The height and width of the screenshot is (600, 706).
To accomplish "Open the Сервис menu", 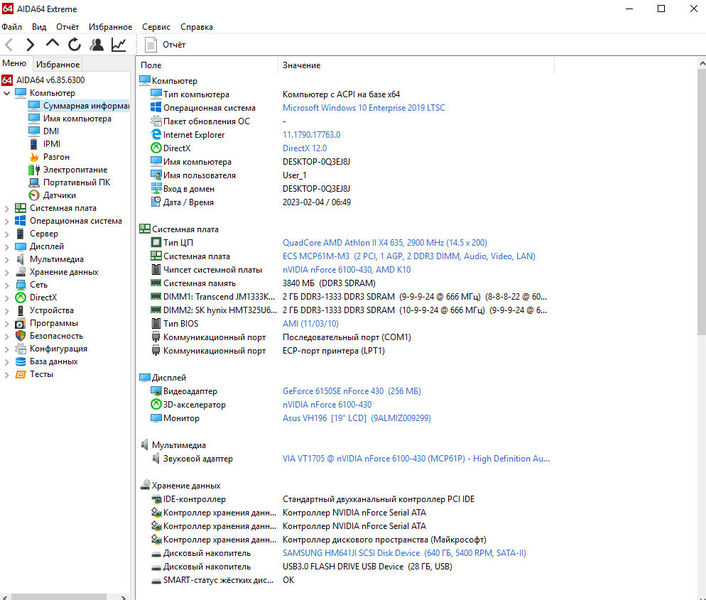I will point(156,27).
